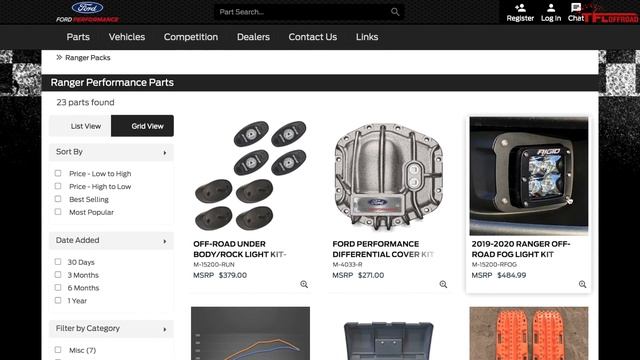Click the Ford Performance logo

[x=87, y=12]
